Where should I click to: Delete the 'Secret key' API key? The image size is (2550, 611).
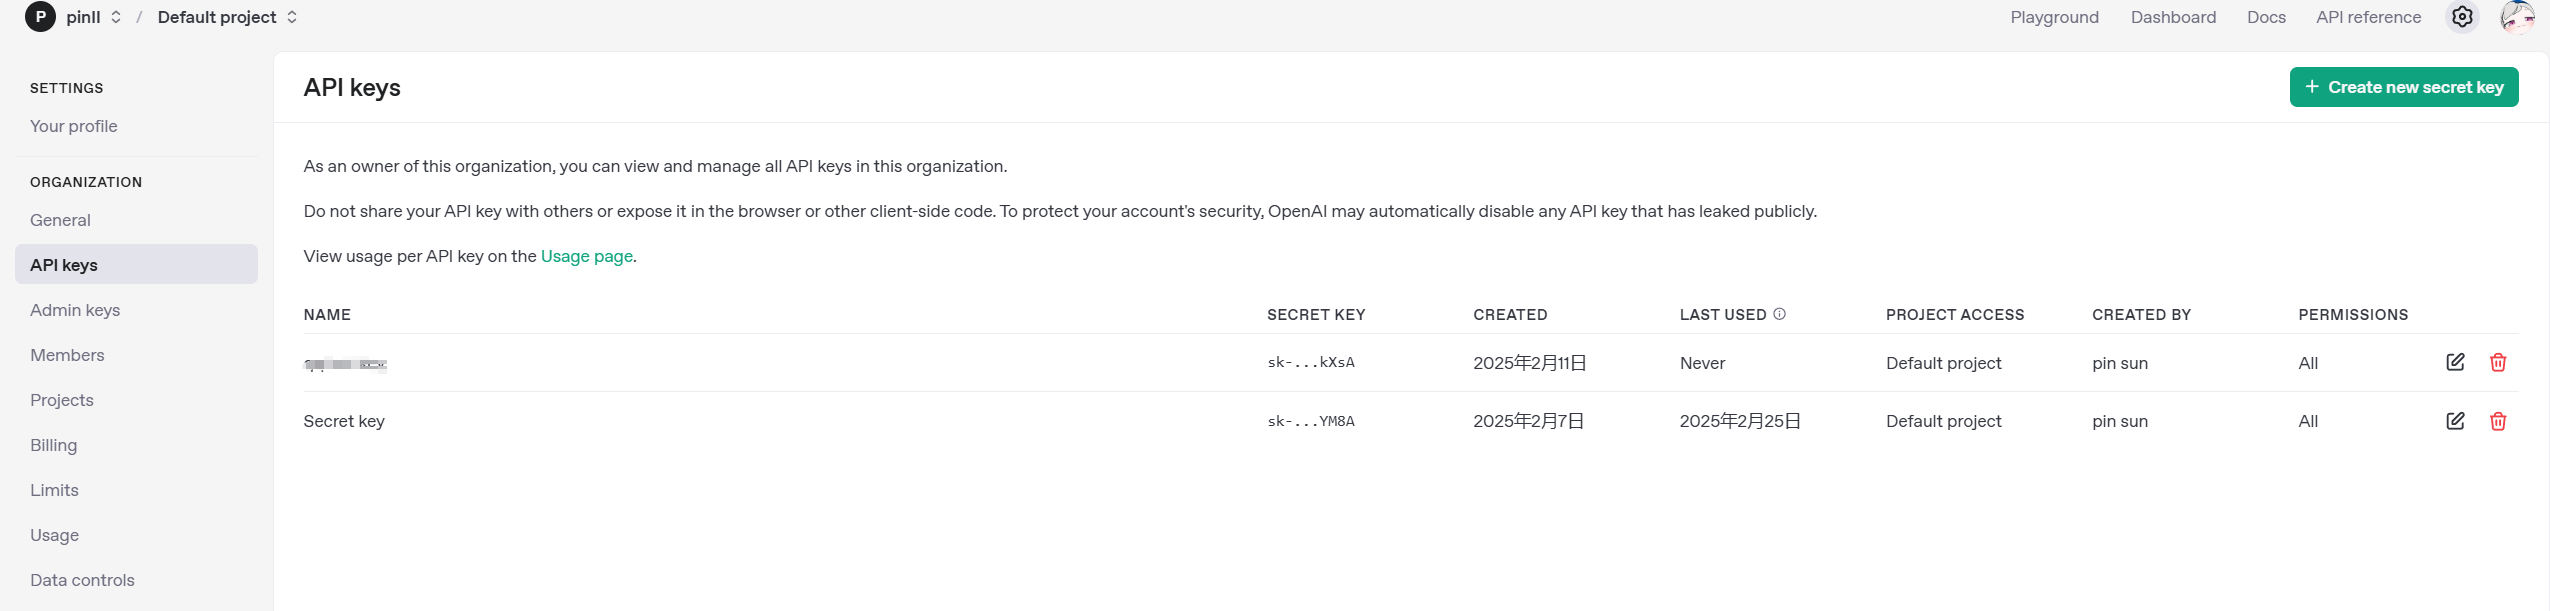pos(2497,421)
